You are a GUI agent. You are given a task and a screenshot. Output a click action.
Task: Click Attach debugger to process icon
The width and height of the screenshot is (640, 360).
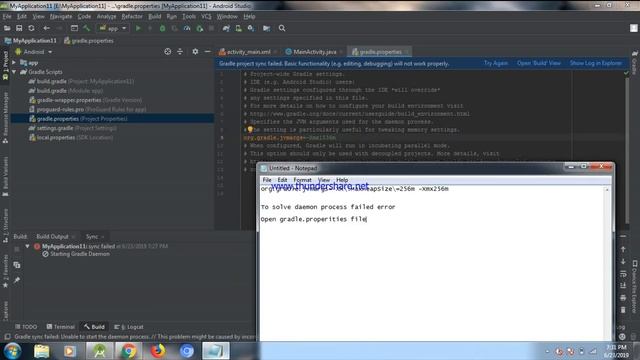[x=200, y=28]
